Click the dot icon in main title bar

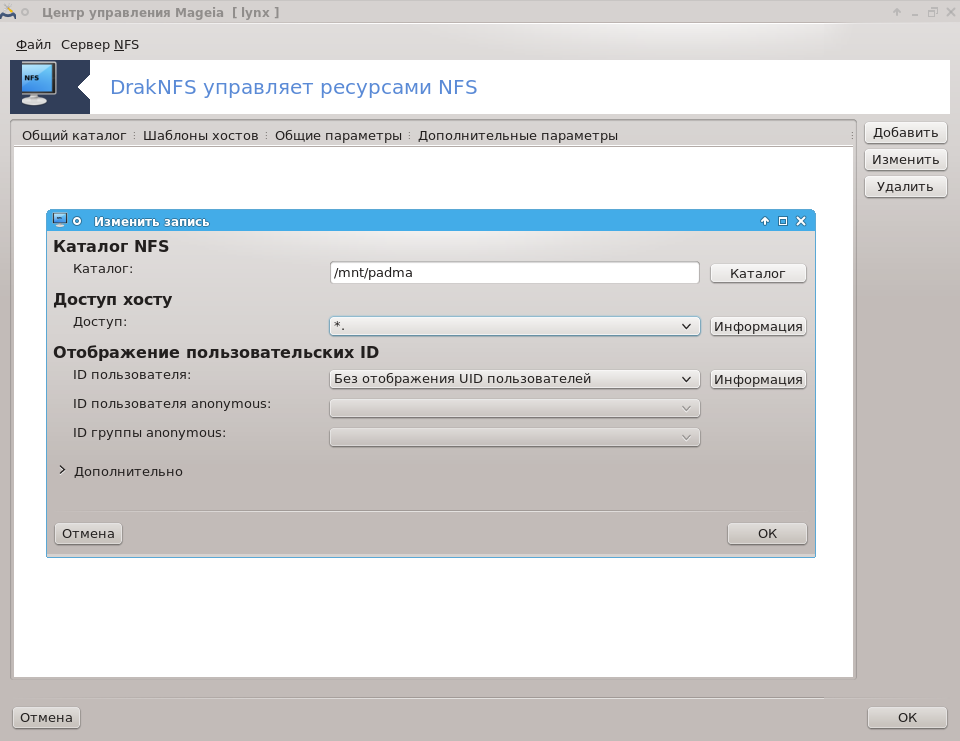click(x=25, y=12)
